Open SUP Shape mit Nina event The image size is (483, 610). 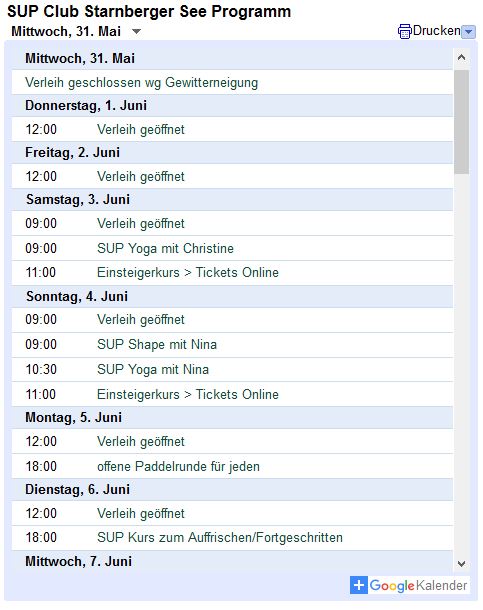[x=157, y=344]
